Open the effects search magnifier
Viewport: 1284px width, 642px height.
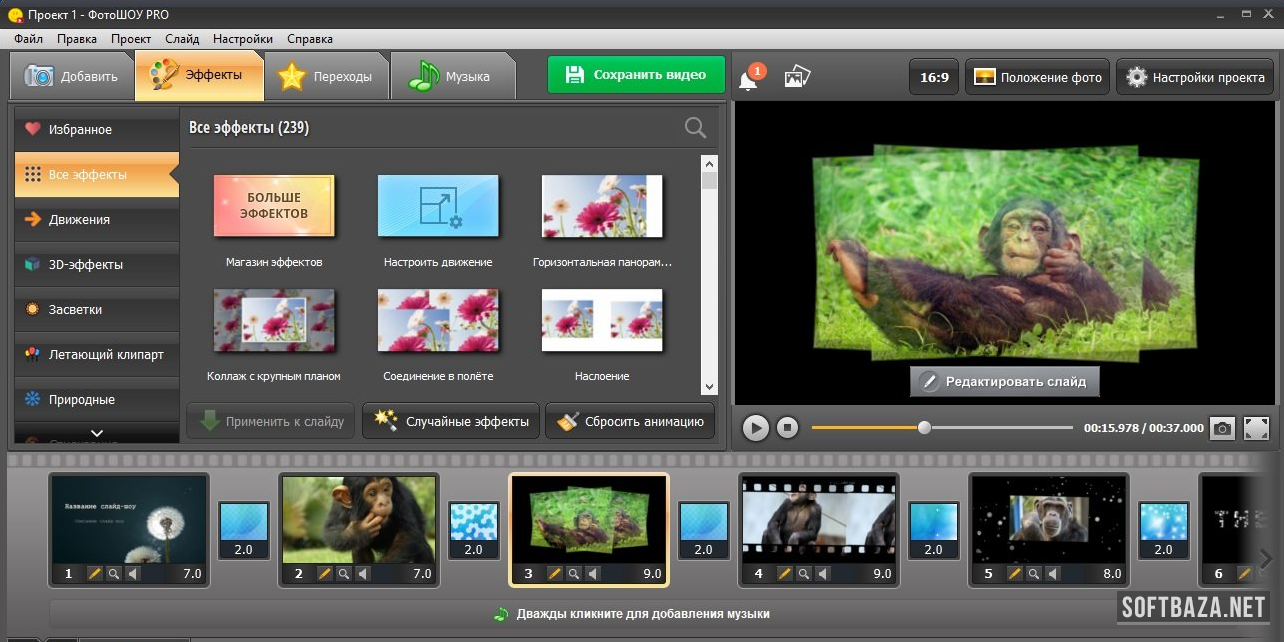[x=695, y=128]
